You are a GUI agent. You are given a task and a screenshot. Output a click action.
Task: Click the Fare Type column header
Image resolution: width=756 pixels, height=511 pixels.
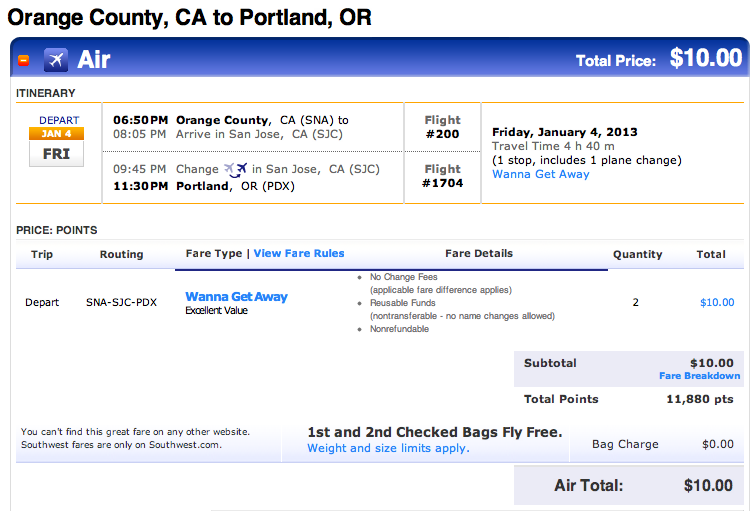[214, 254]
